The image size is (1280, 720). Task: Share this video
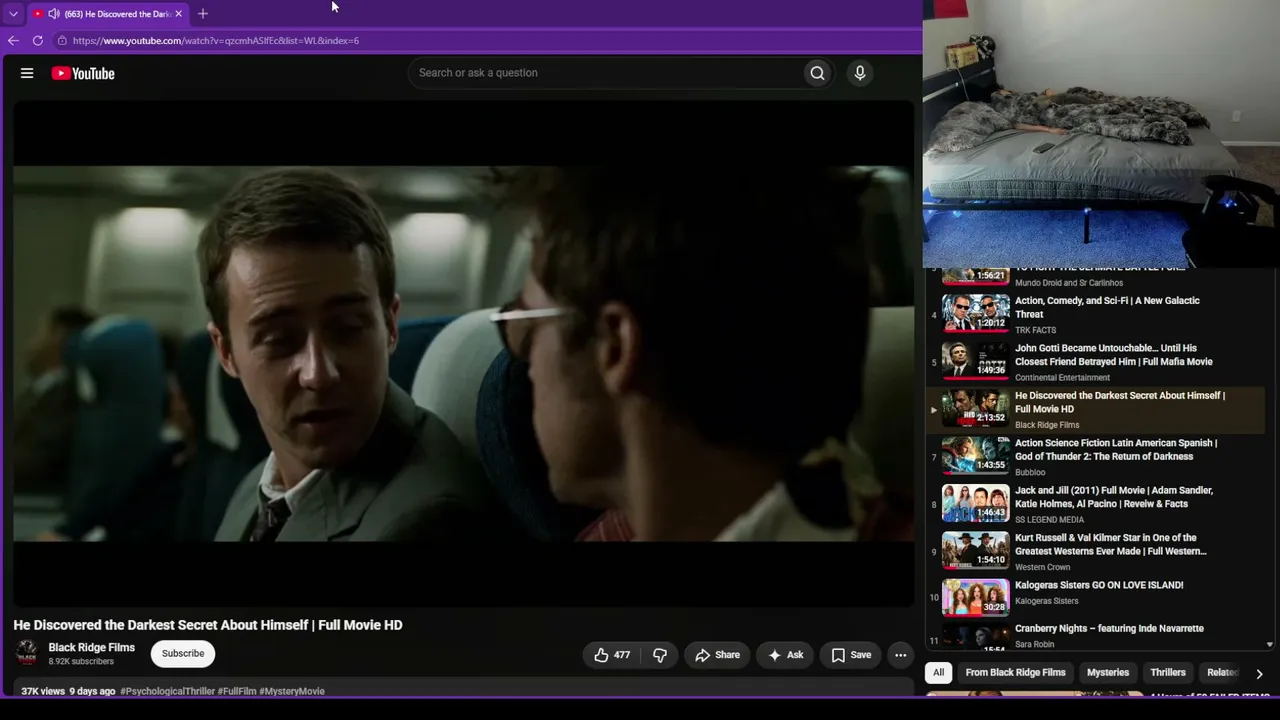tap(717, 655)
